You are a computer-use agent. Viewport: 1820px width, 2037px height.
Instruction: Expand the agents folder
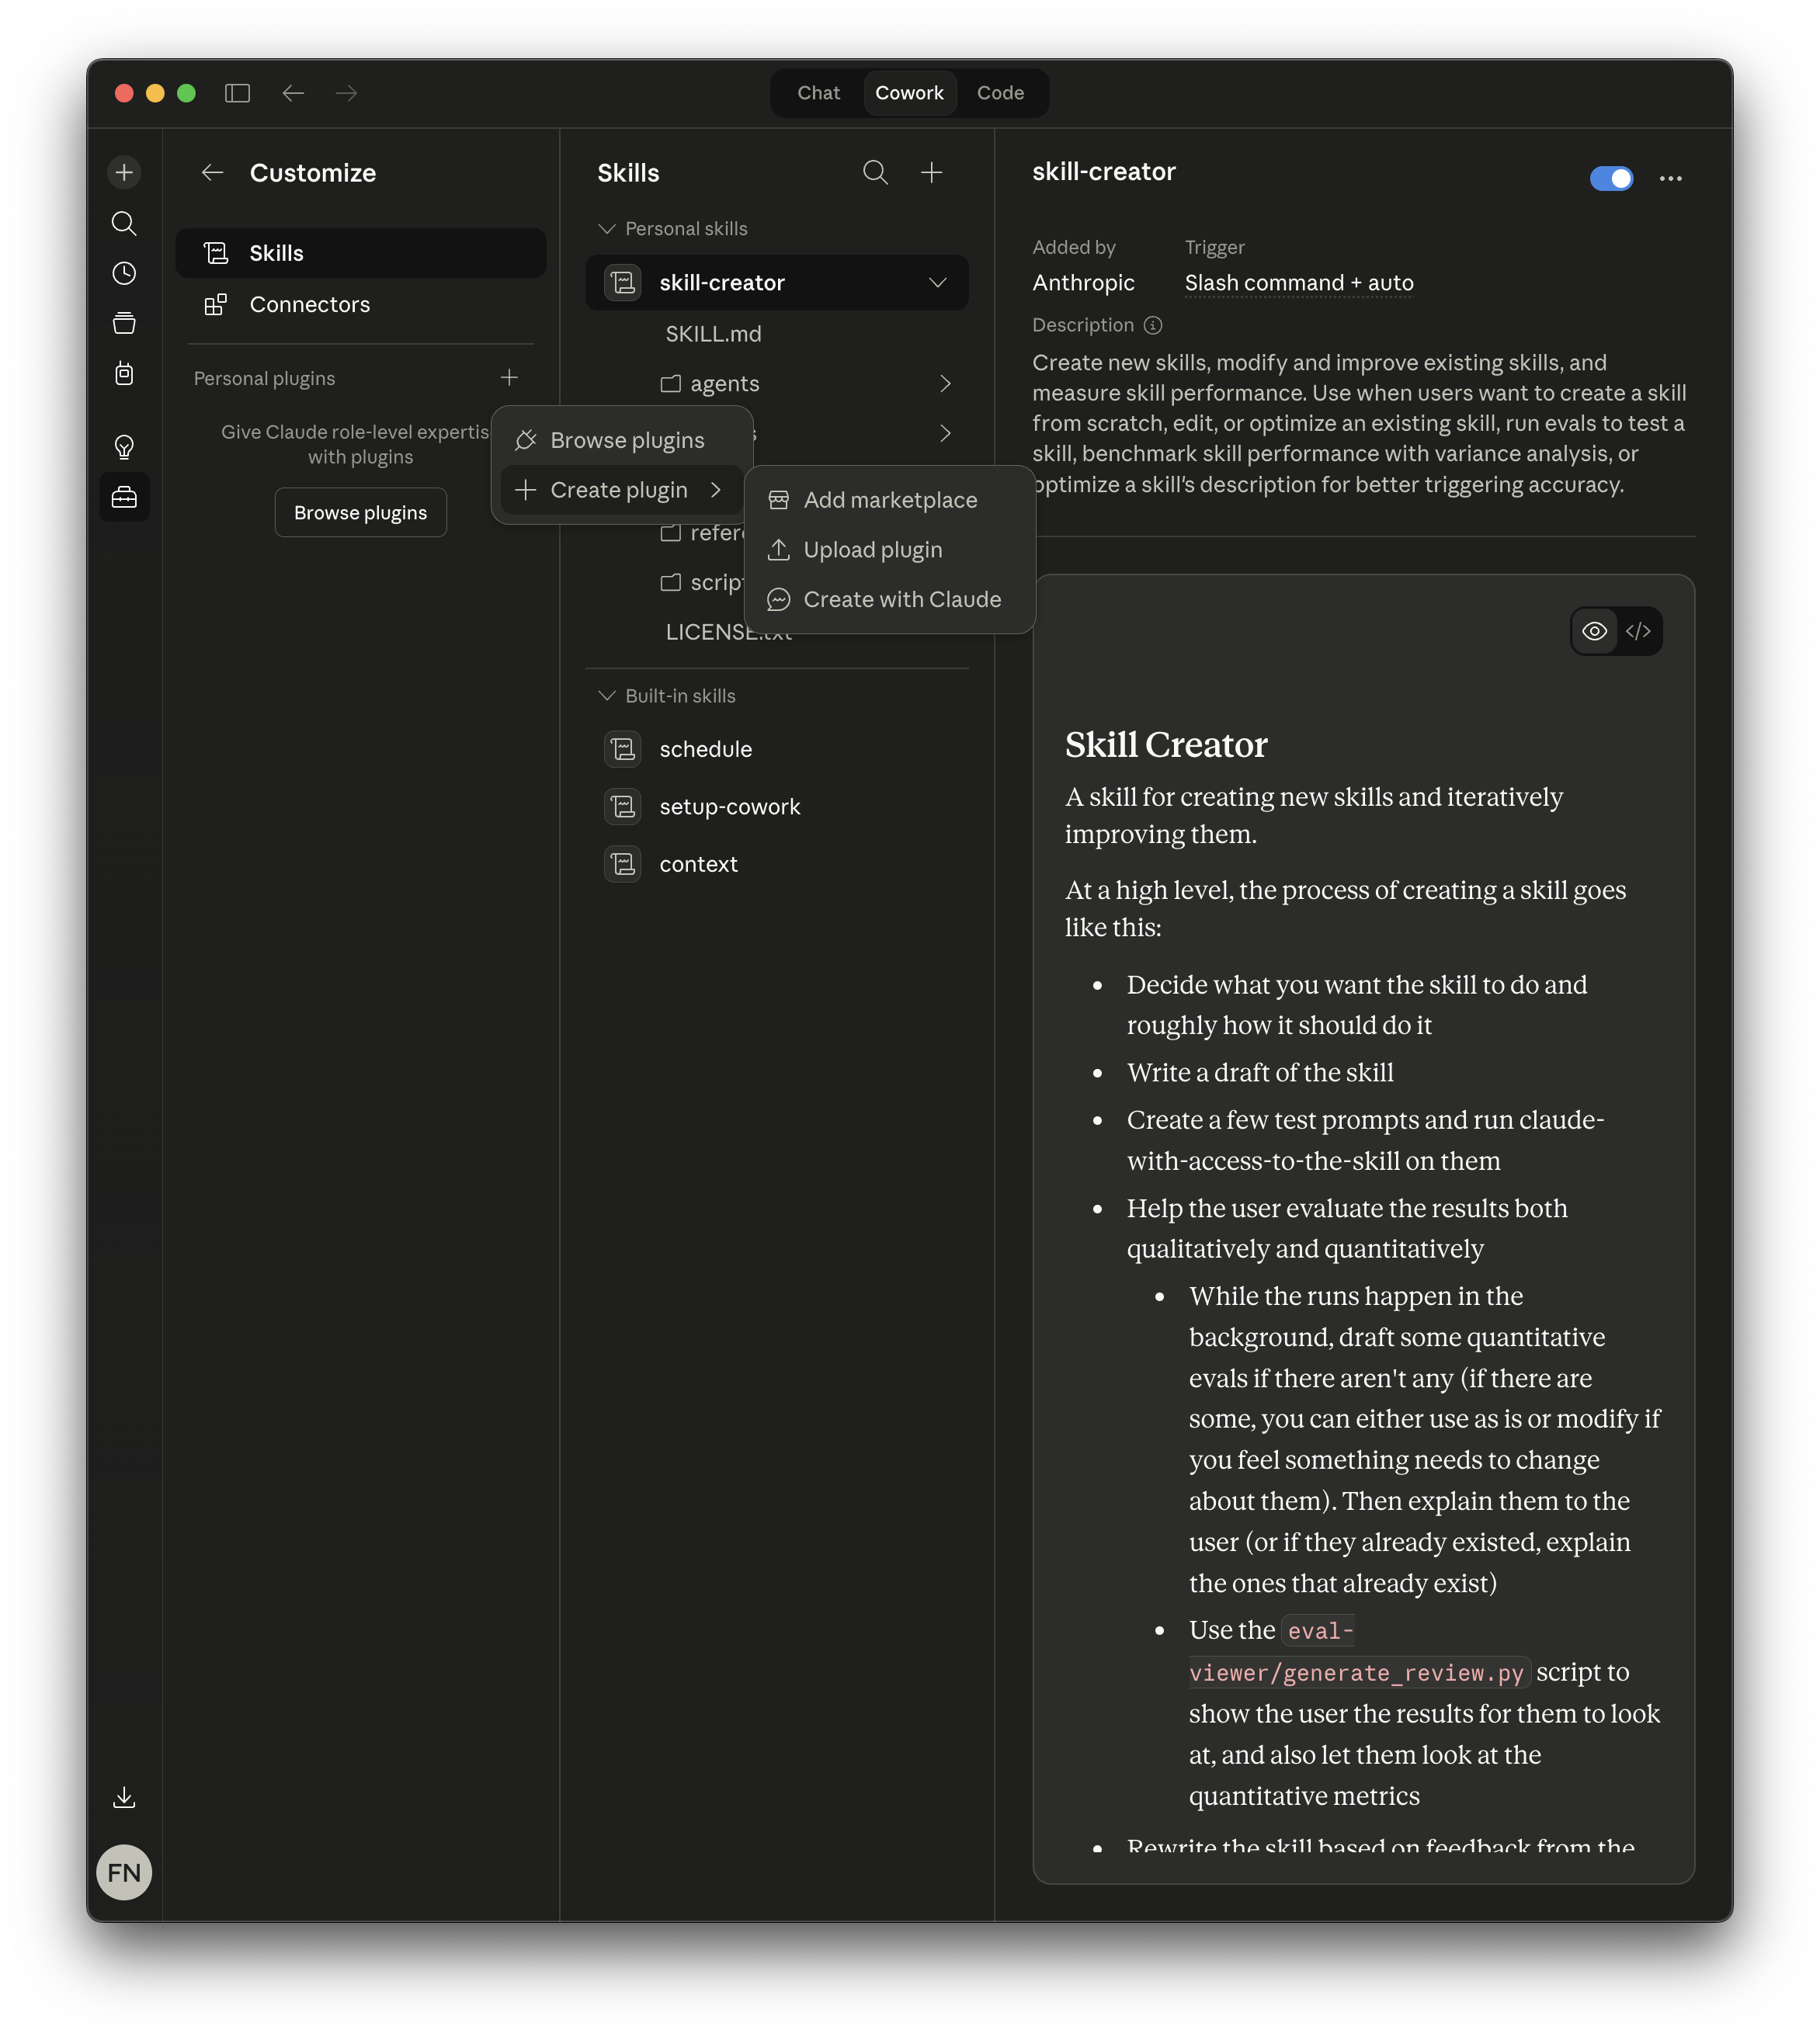[944, 383]
